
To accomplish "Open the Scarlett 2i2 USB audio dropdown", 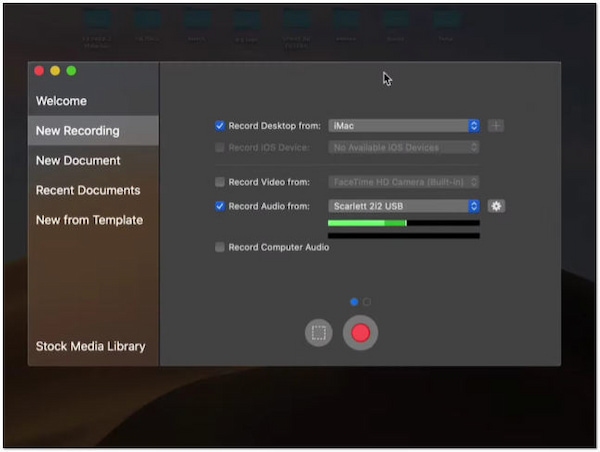I will (x=404, y=206).
